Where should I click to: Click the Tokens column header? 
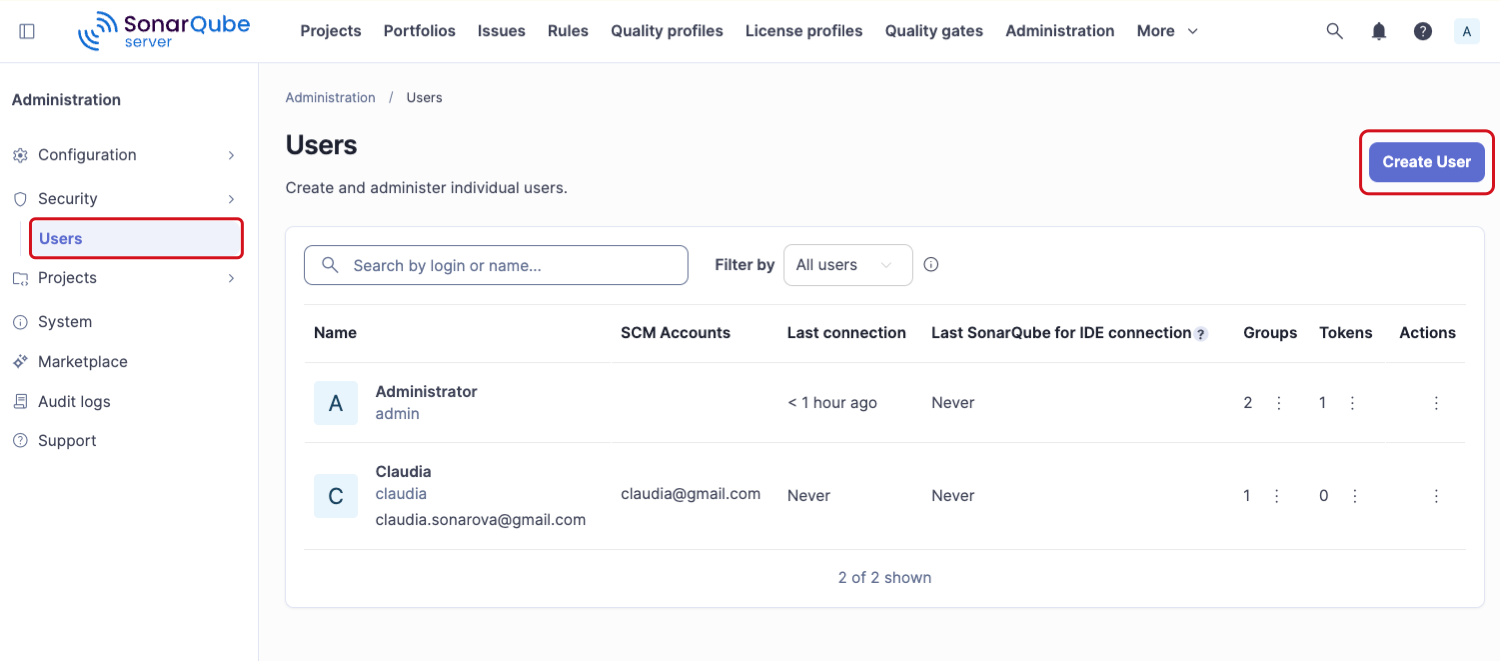[1346, 333]
